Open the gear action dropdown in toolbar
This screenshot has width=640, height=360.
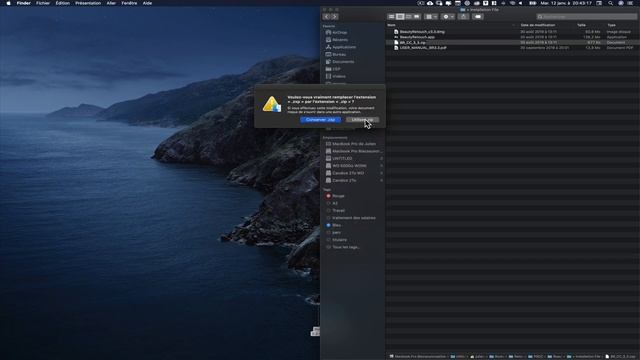coord(448,17)
